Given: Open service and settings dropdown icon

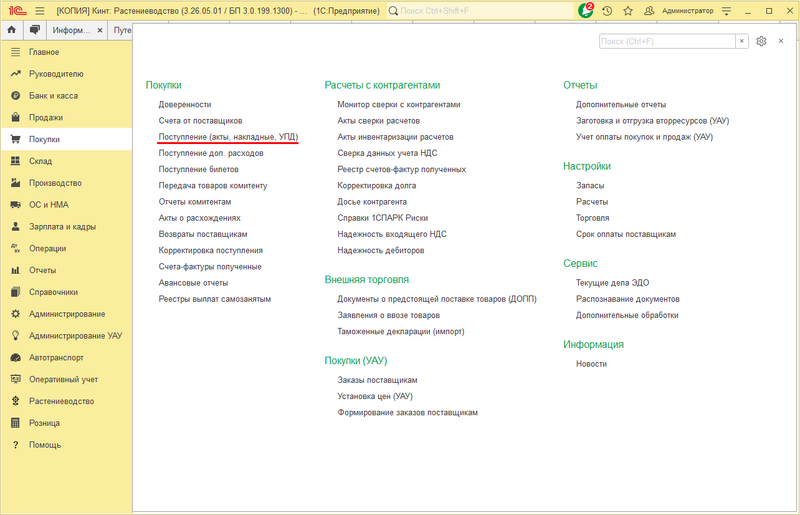Looking at the screenshot, I should (x=727, y=11).
